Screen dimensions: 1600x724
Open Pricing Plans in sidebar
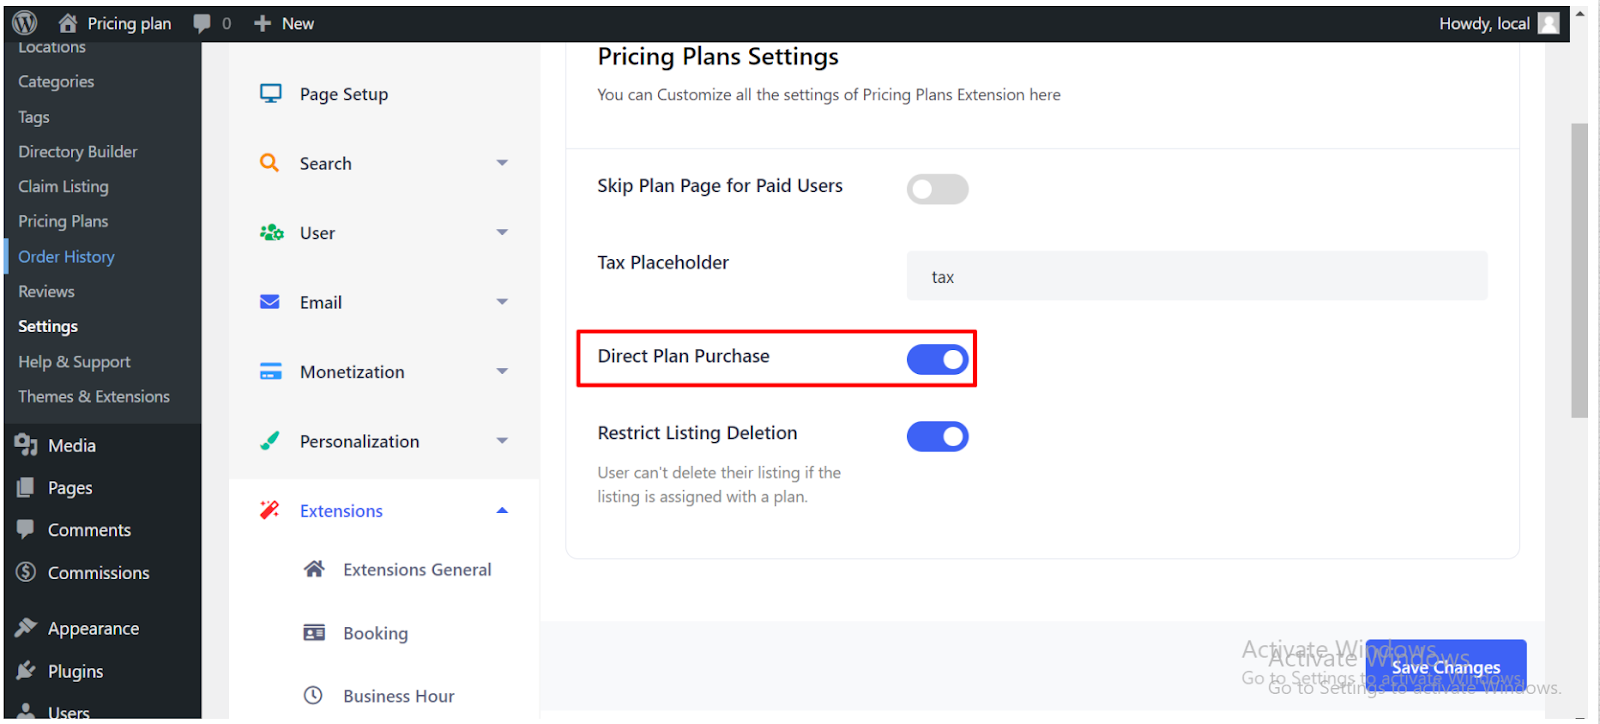[x=63, y=221]
